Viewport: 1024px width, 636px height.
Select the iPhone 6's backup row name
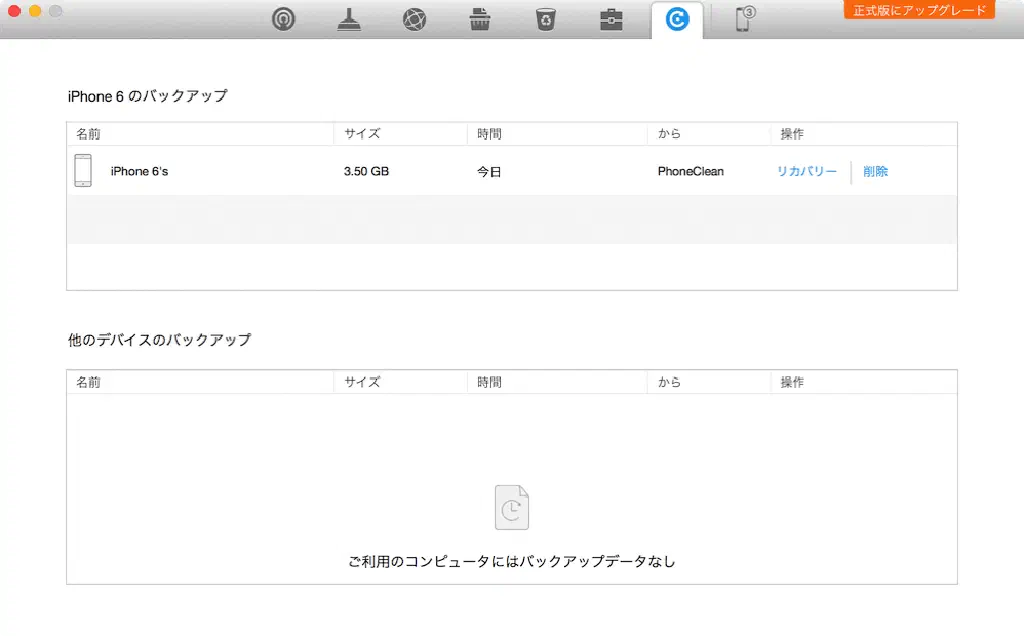(x=139, y=171)
